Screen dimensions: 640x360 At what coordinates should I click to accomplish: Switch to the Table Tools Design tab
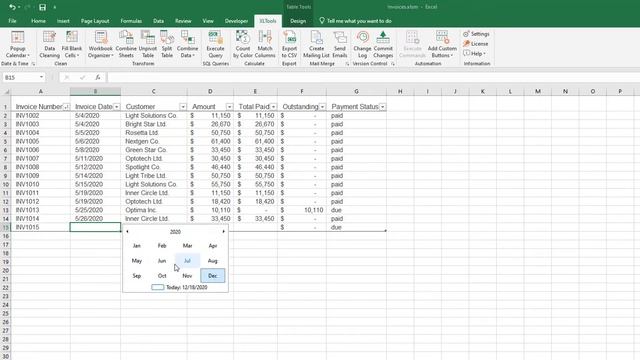pyautogui.click(x=298, y=21)
